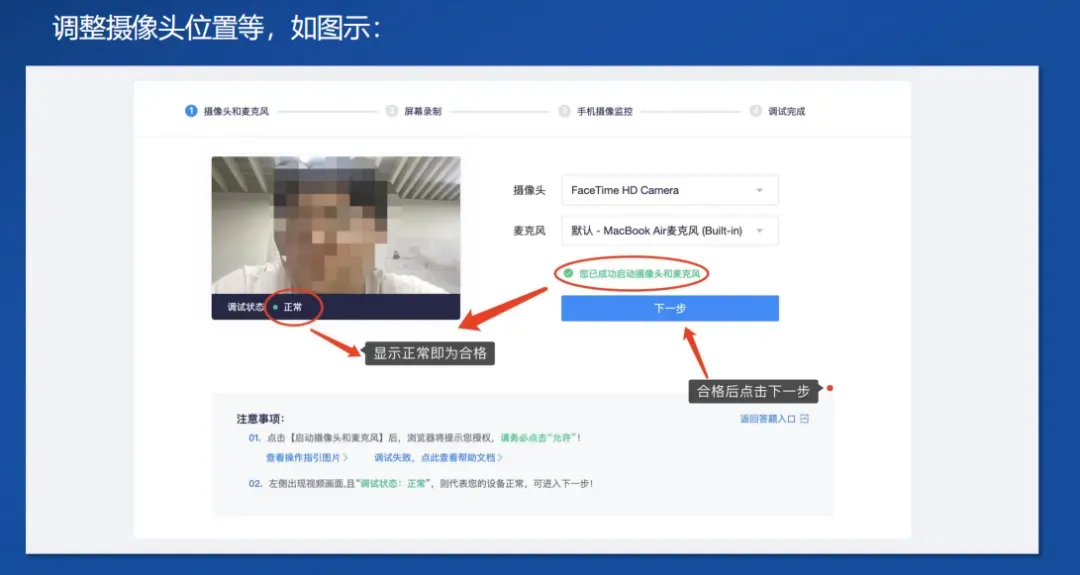Click the green success checkmark icon

coord(568,273)
